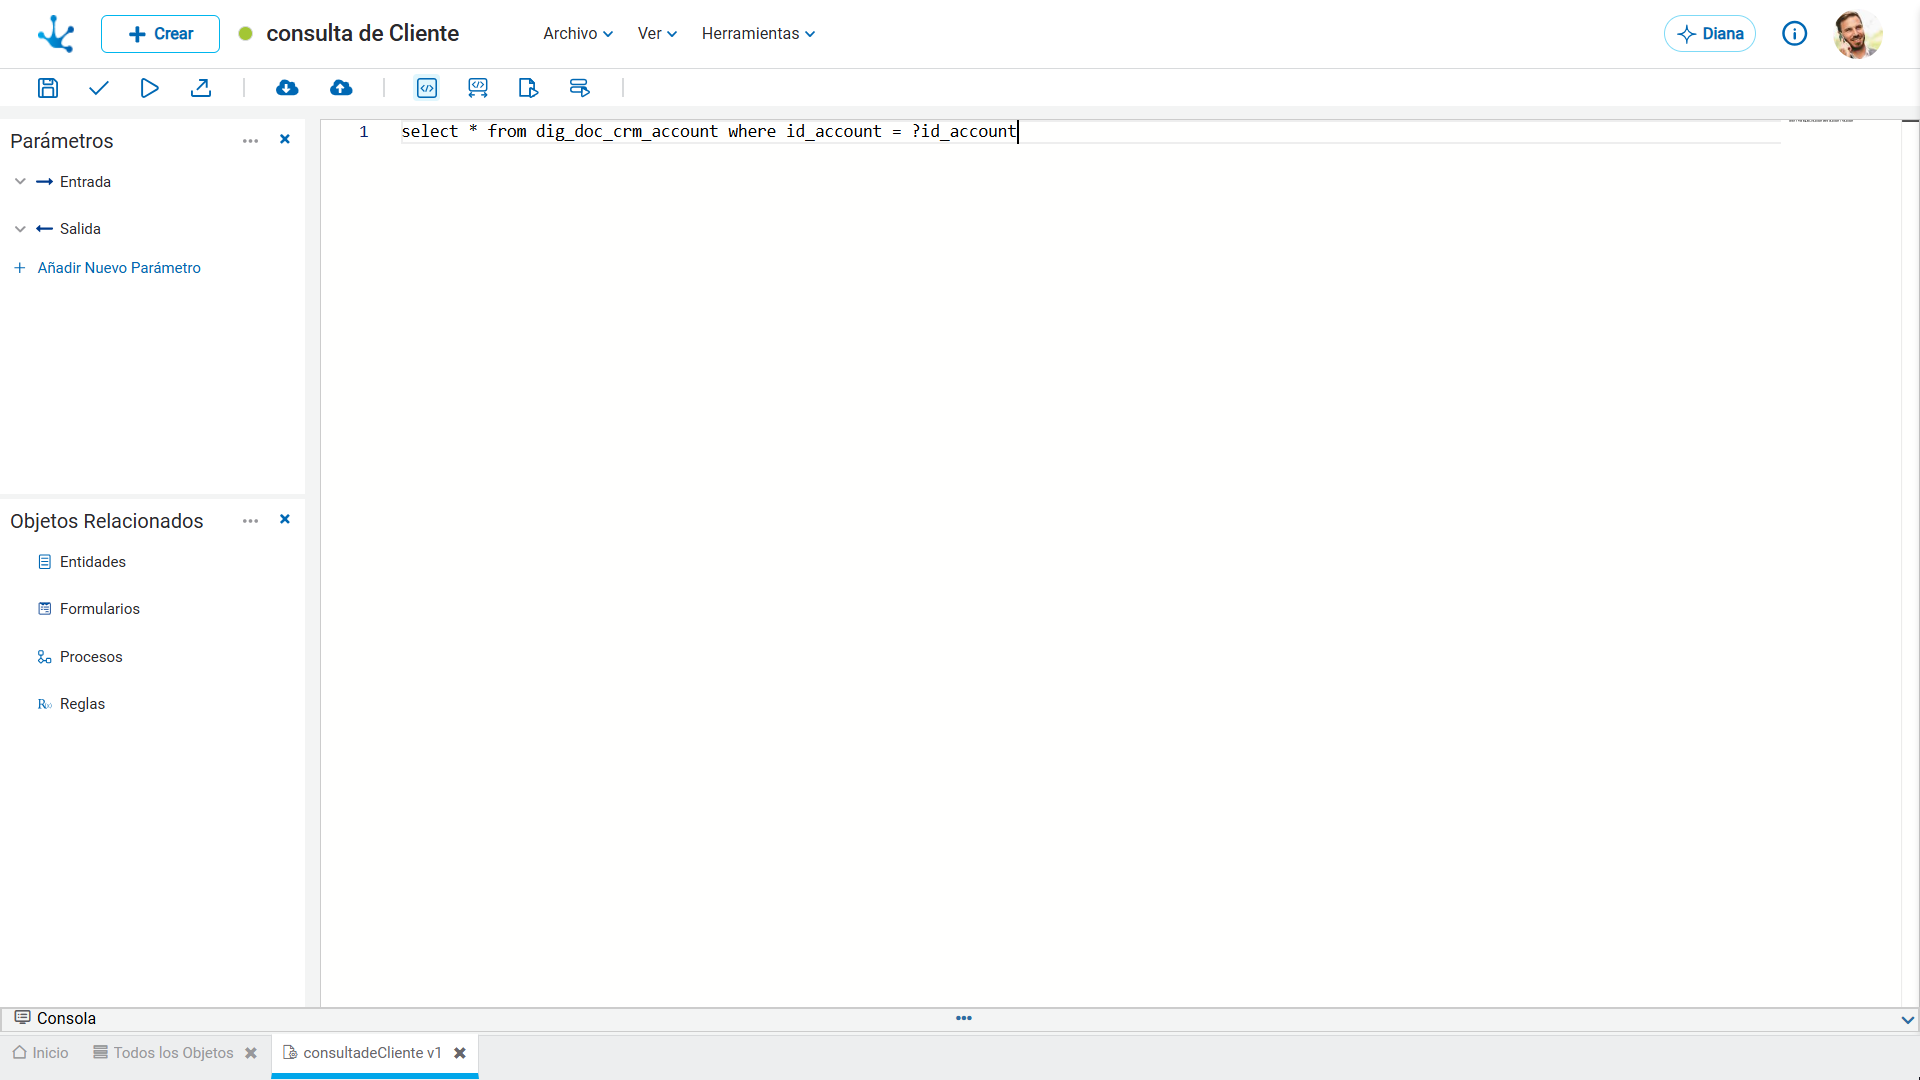This screenshot has height=1080, width=1920.
Task: Collapse the Salida parameters group
Action: (x=20, y=229)
